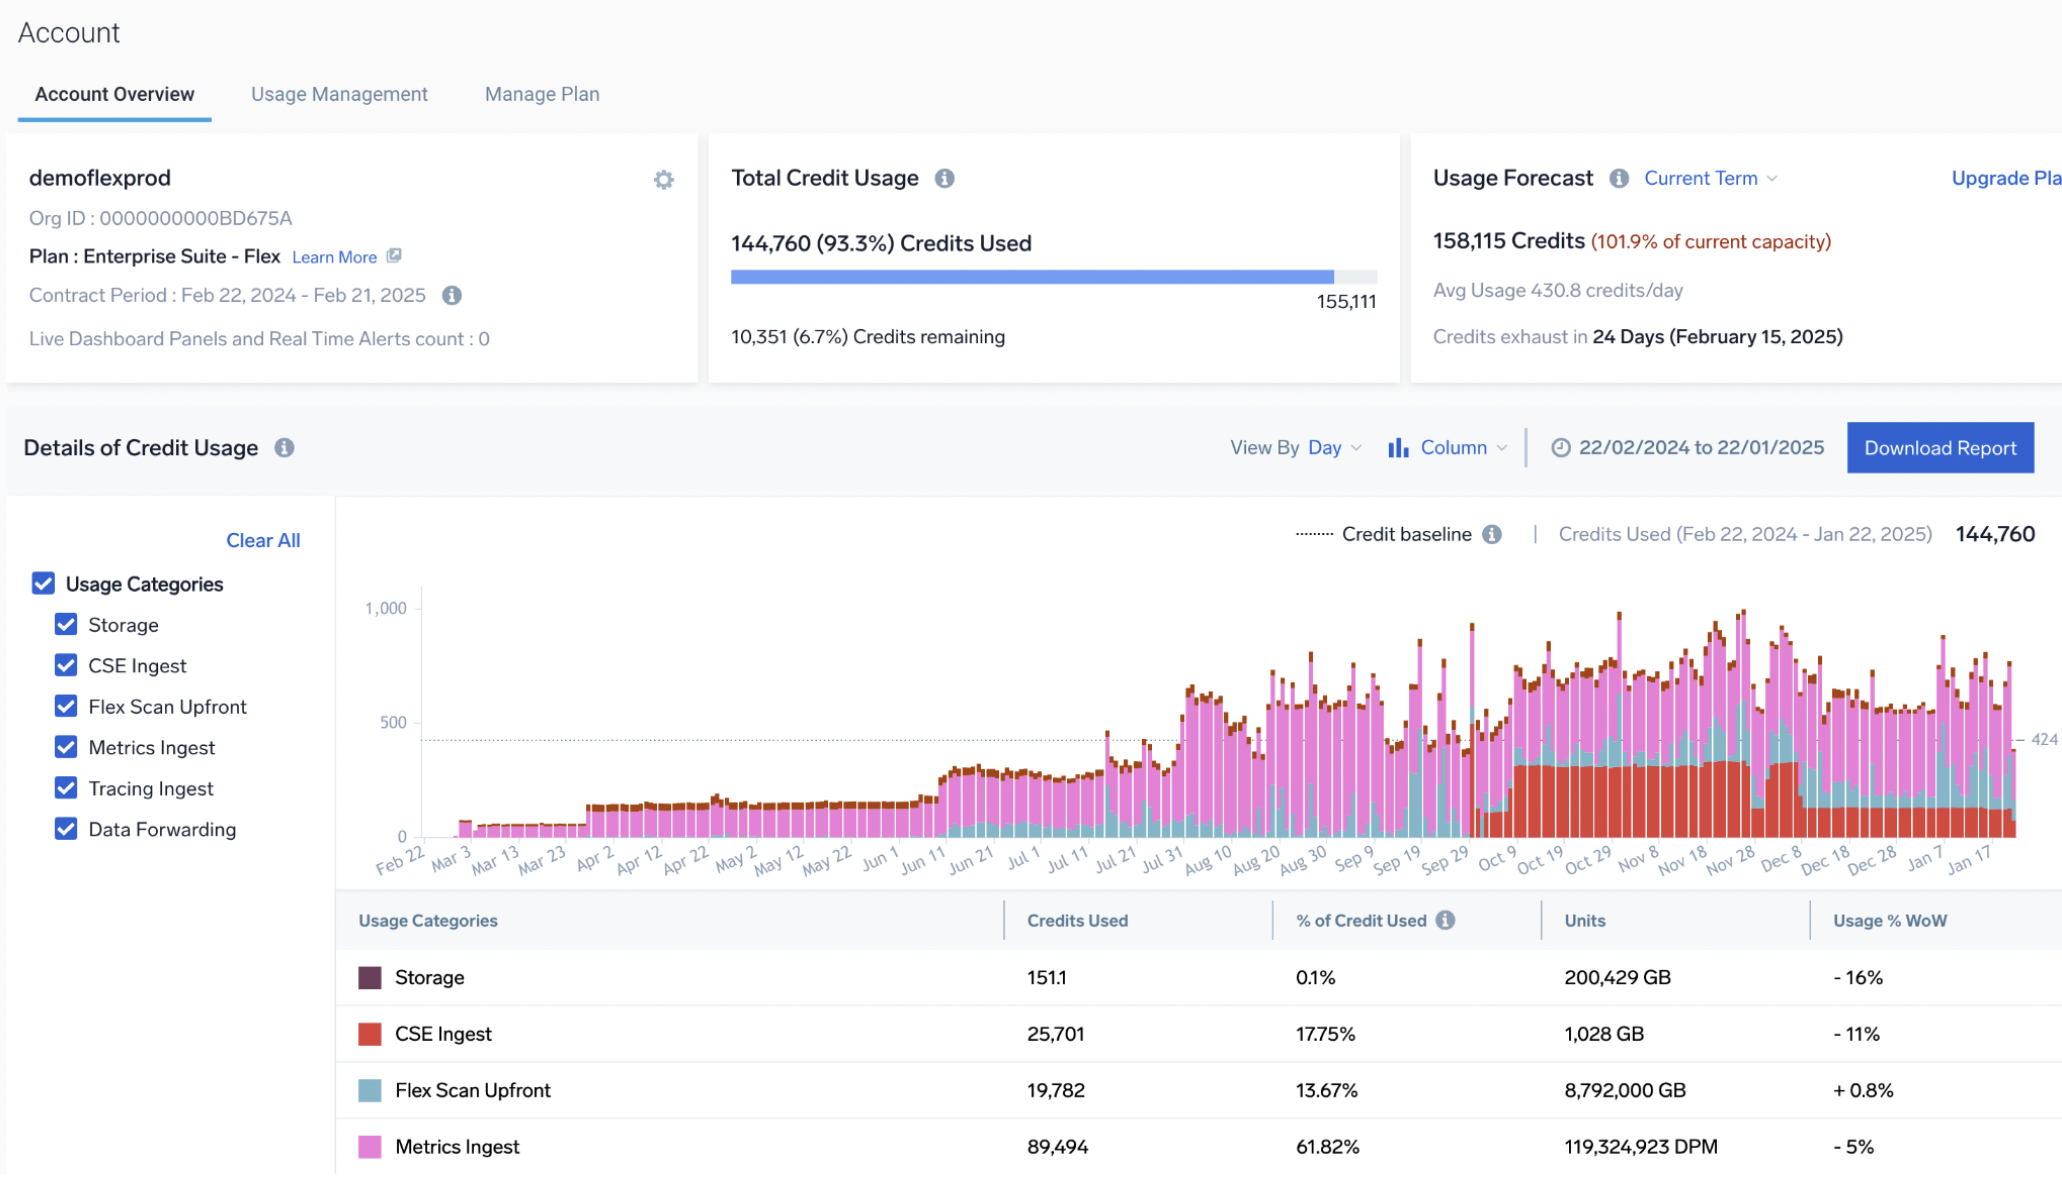Open the View By Day dropdown
Image resolution: width=2062 pixels, height=1202 pixels.
[x=1334, y=447]
